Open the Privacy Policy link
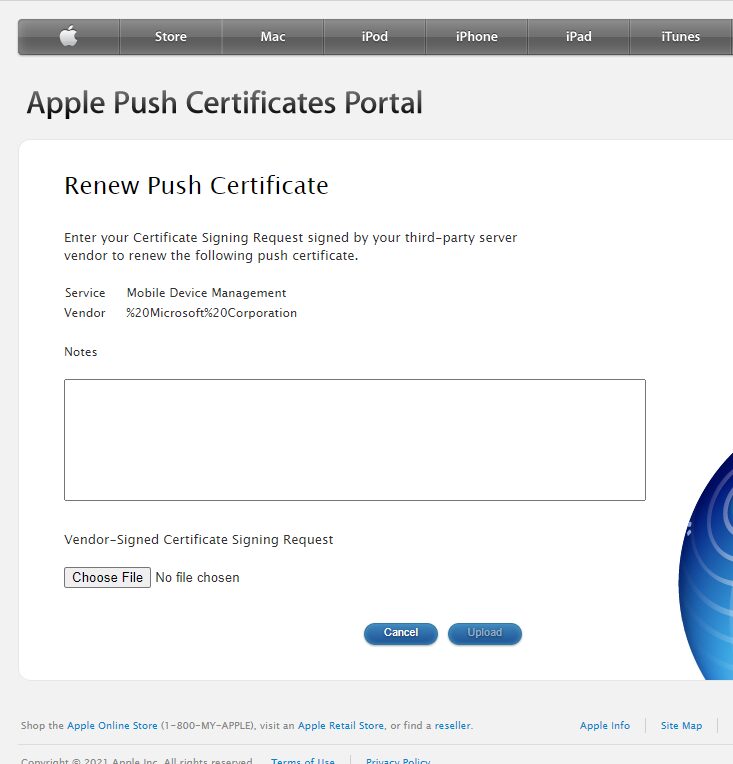Screen dimensions: 733x764 pyautogui.click(x=397, y=760)
